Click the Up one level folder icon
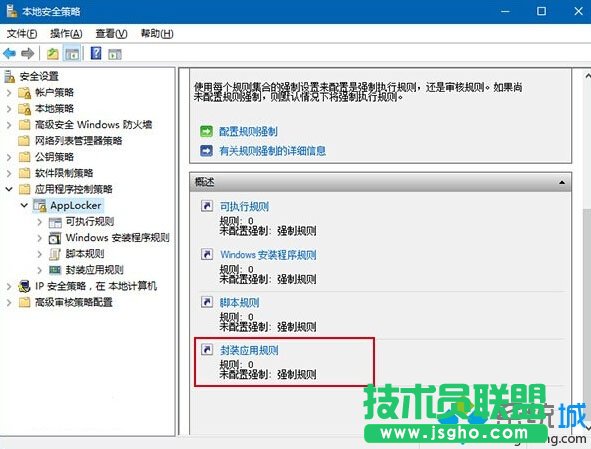The image size is (591, 449). [x=53, y=54]
